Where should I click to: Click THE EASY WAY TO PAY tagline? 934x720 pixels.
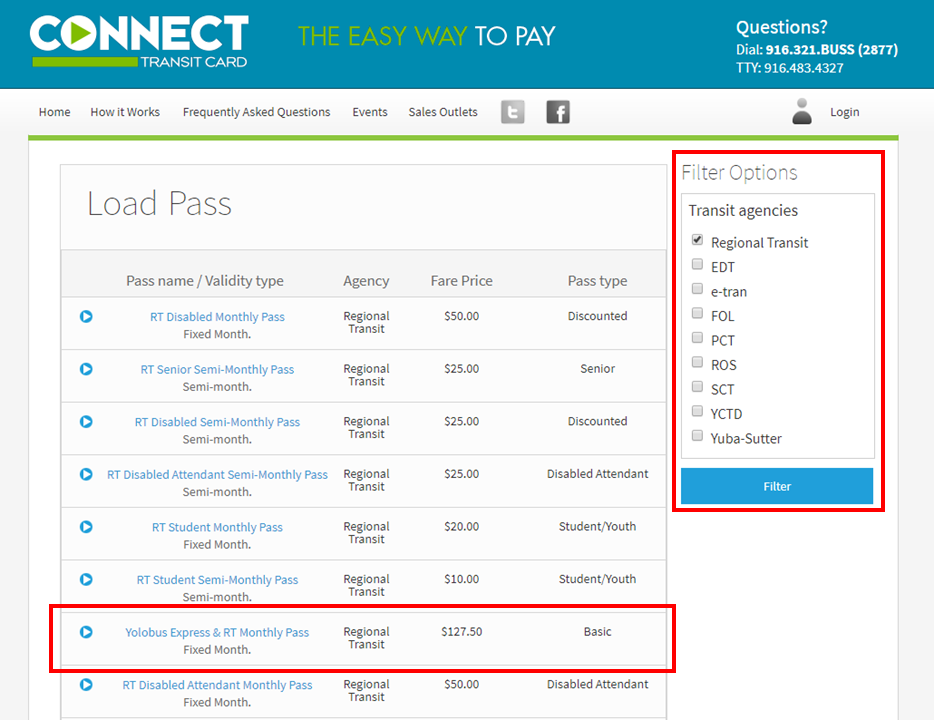[x=426, y=36]
